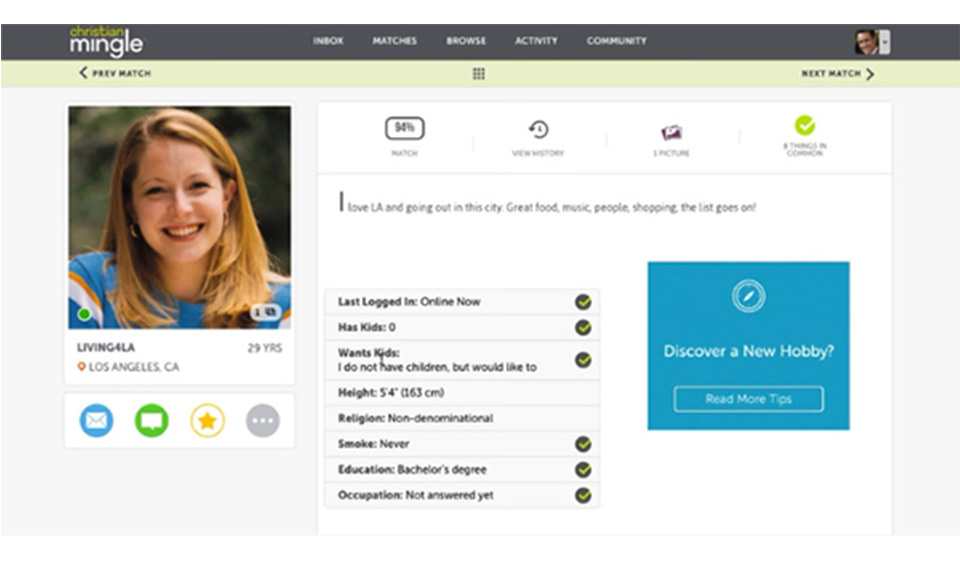This screenshot has height=561, width=960.
Task: Toggle the checkmark beside Last Logged In
Action: click(x=583, y=301)
